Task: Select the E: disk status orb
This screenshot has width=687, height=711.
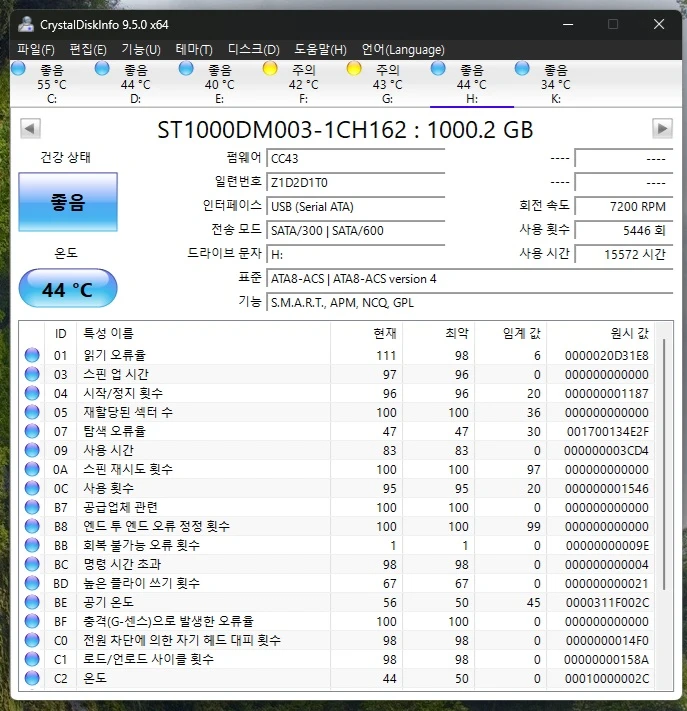Action: tap(186, 69)
